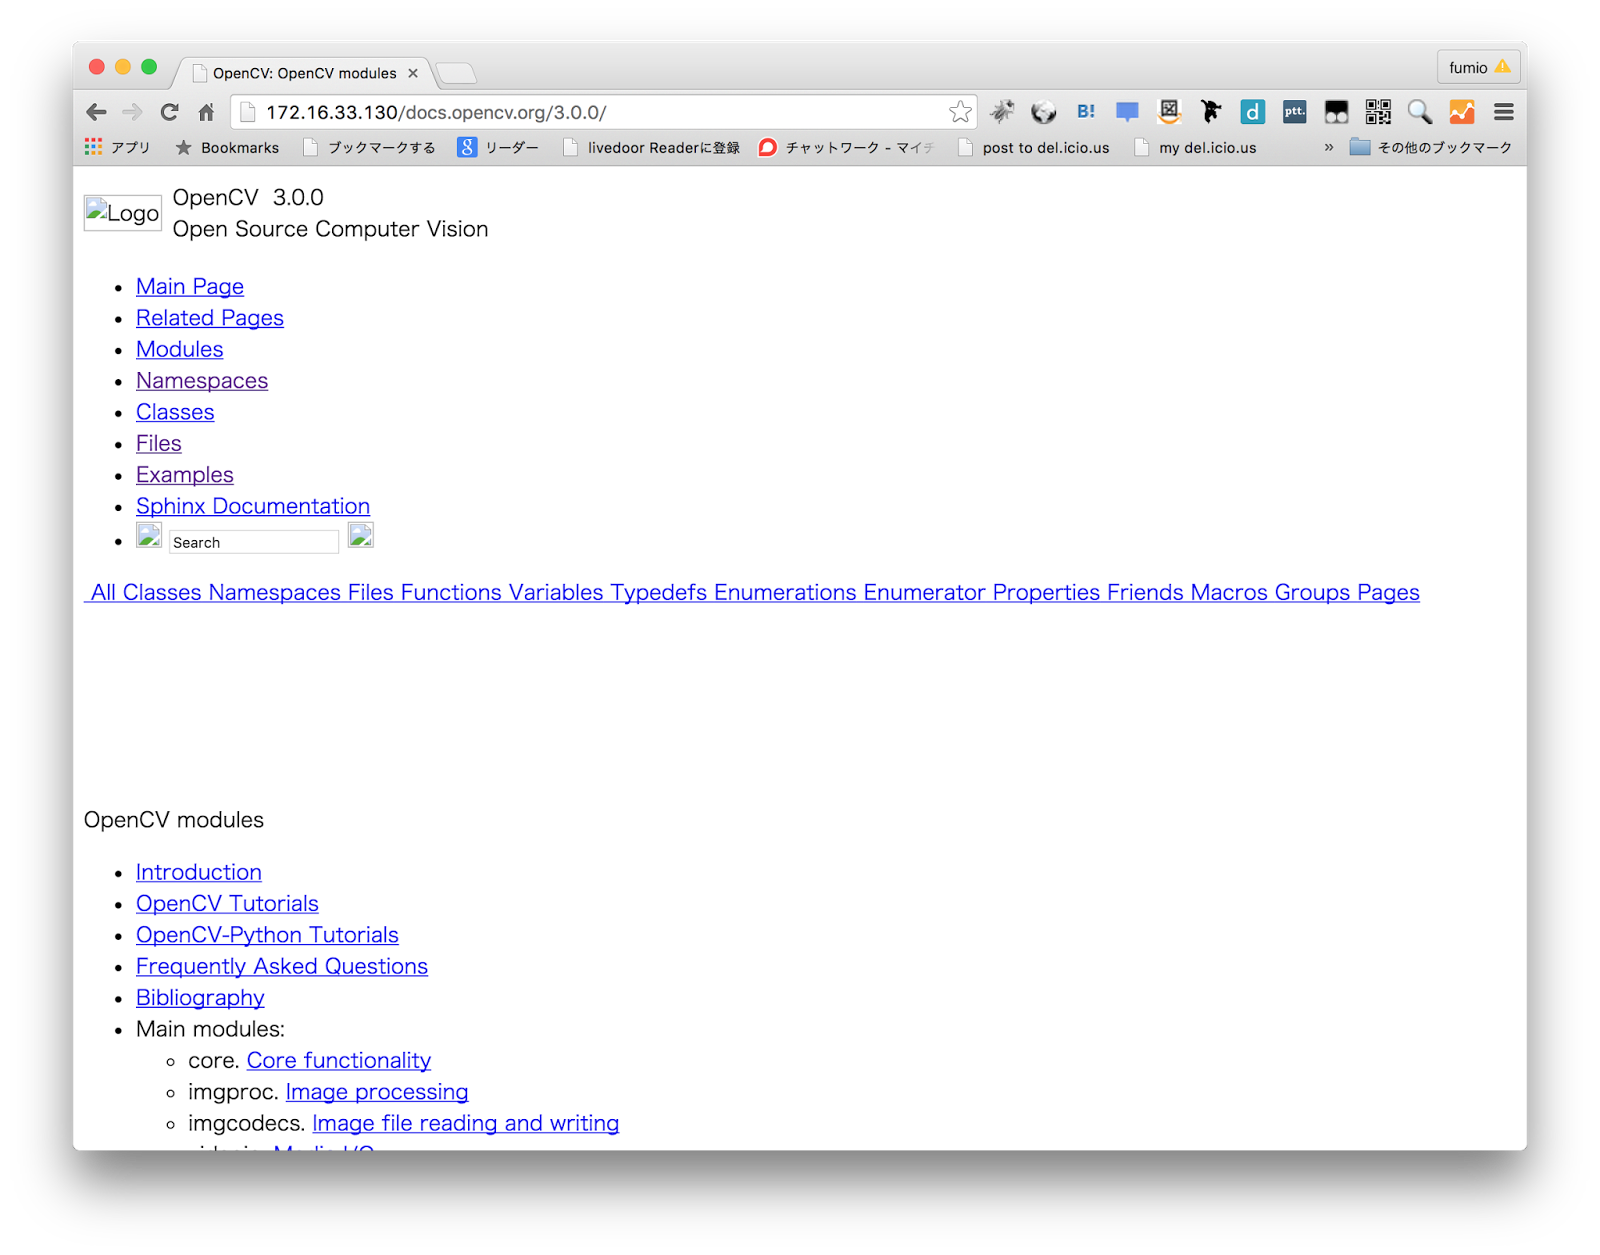Open the Namespaces navigation link
This screenshot has width=1600, height=1255.
pos(202,381)
